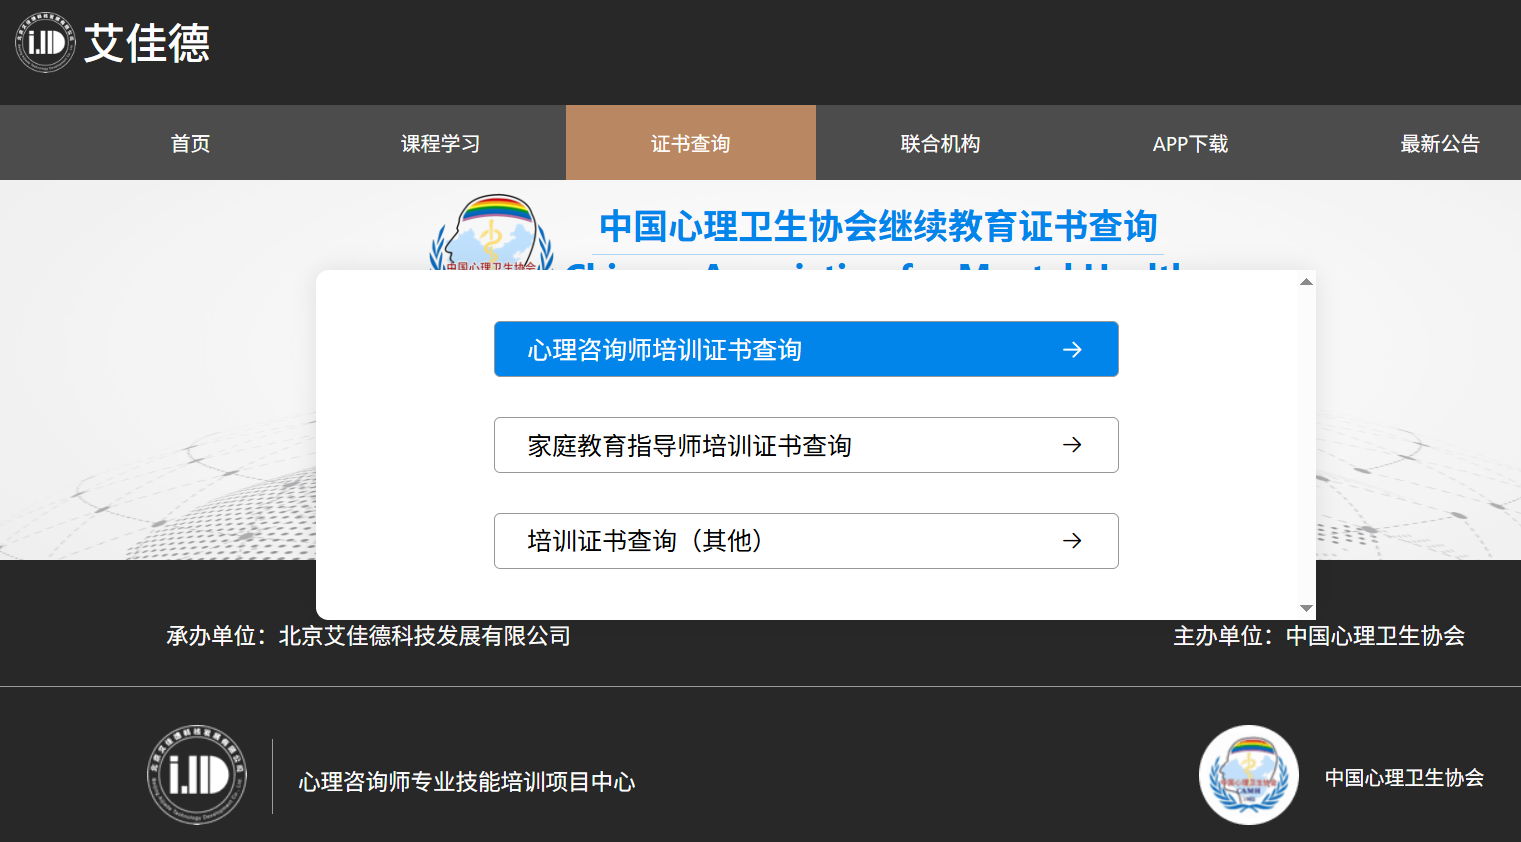Screen dimensions: 1521x842
Task: Click the arrow icon on 家庭教育指导师 button
Action: (x=1072, y=445)
